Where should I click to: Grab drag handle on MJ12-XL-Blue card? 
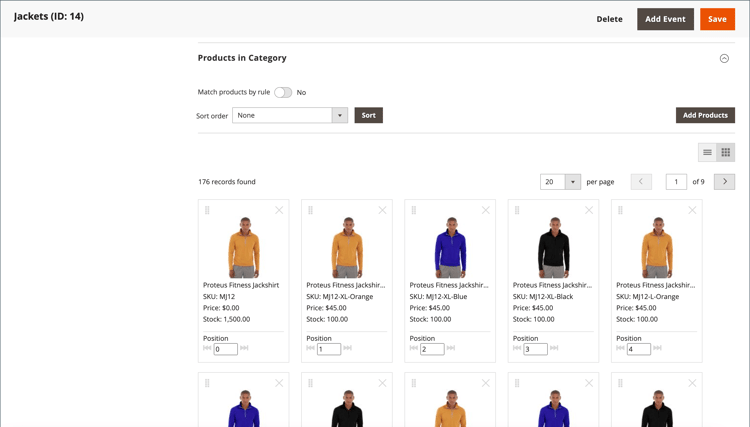(x=414, y=210)
